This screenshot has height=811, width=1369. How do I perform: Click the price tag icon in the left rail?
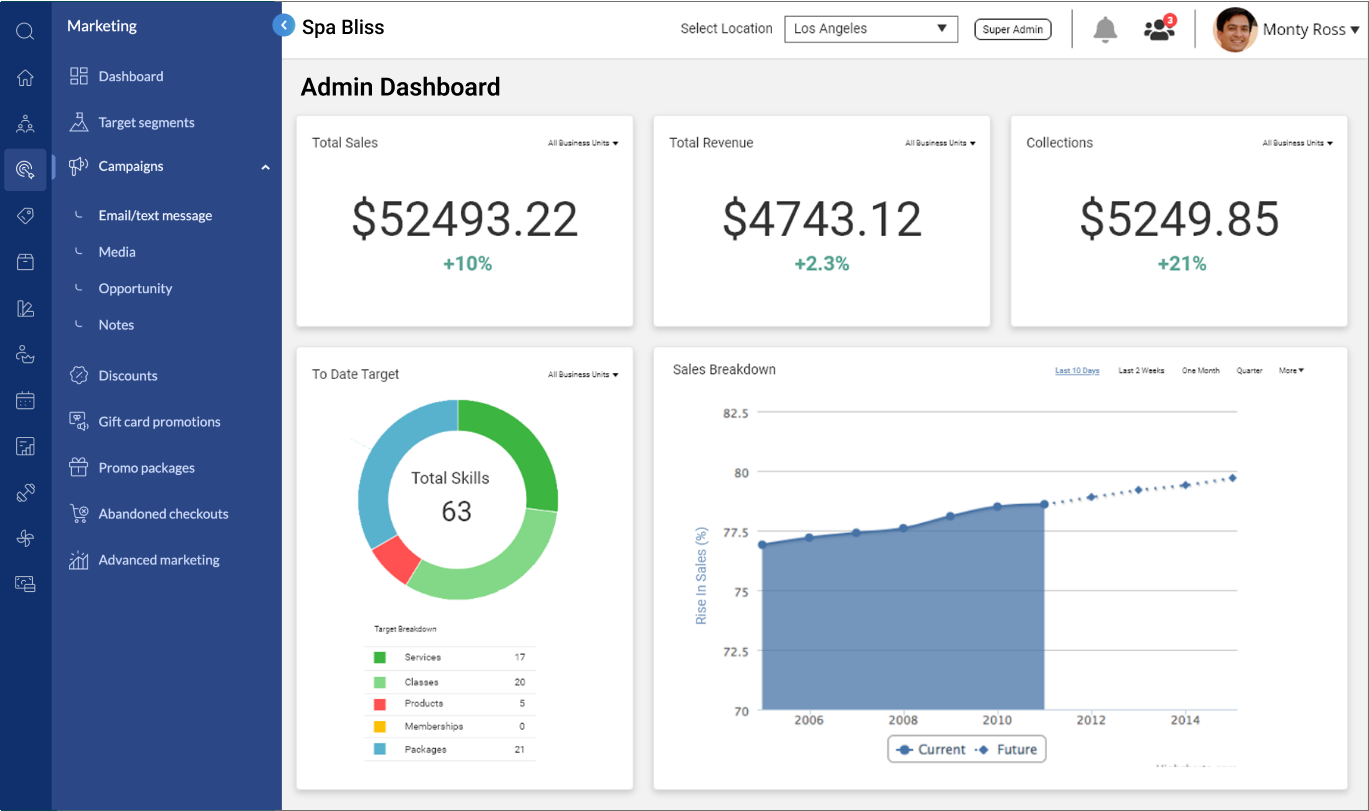click(25, 216)
